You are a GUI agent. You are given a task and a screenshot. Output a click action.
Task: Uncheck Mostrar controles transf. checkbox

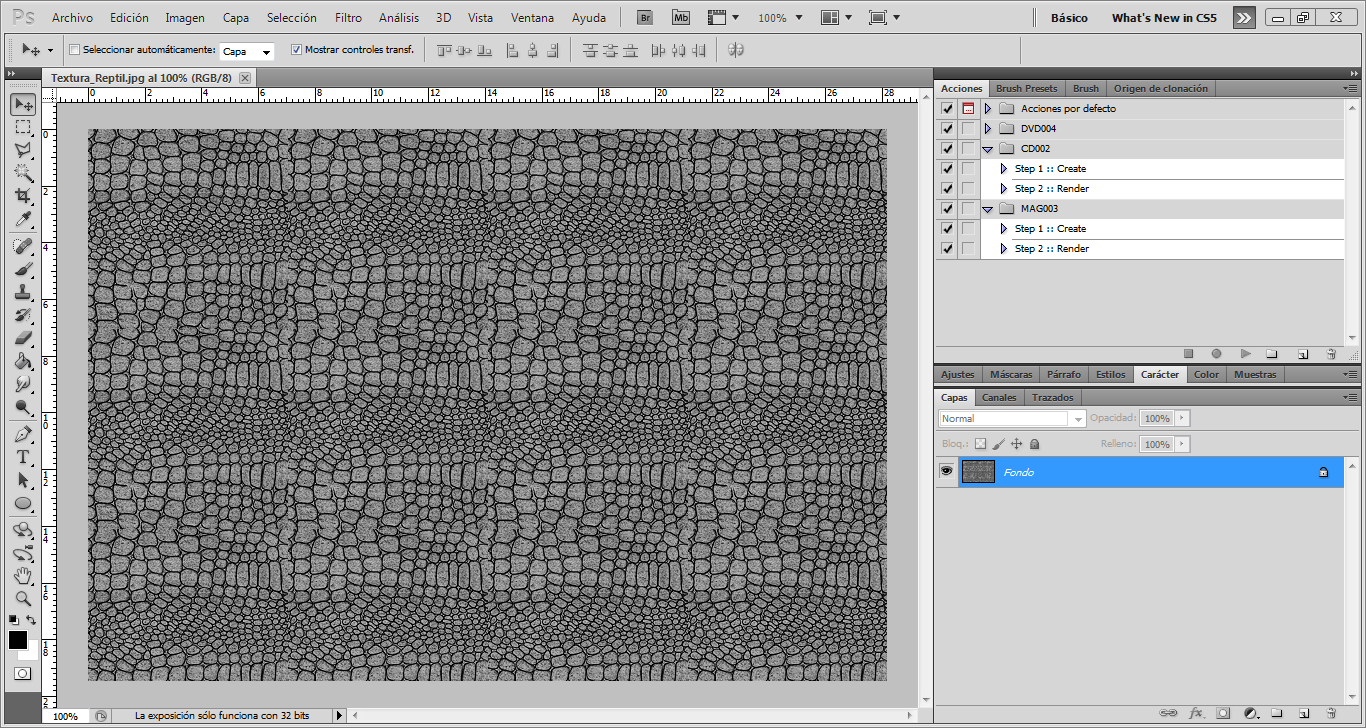296,49
